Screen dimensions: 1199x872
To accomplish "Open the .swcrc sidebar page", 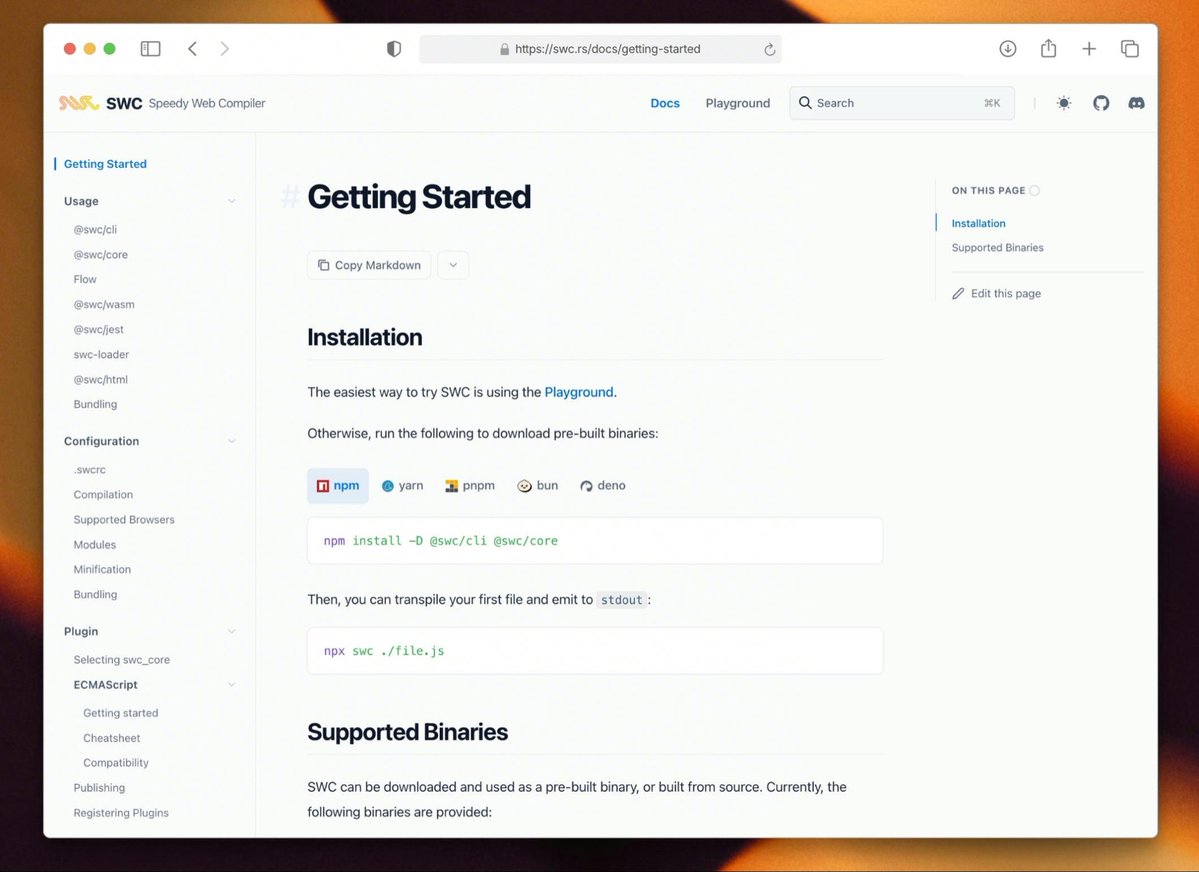I will coord(89,470).
